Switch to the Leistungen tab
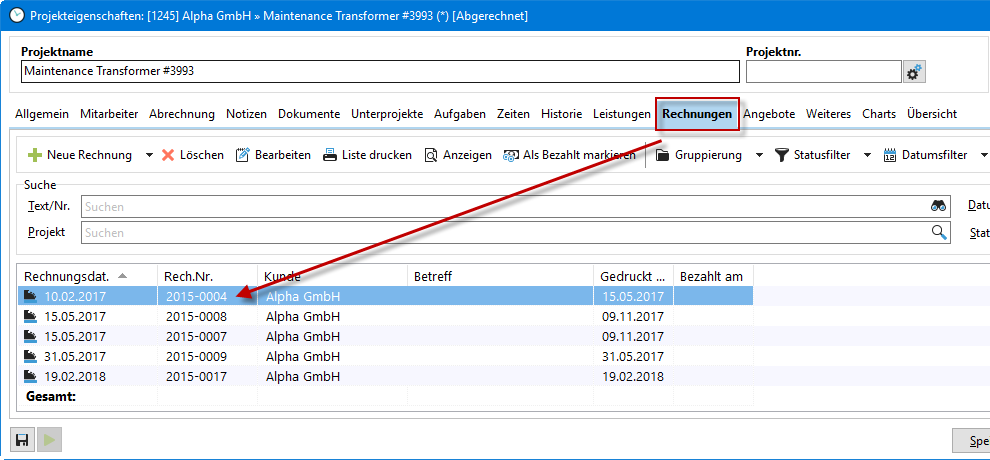The width and height of the screenshot is (990, 460). pos(620,114)
